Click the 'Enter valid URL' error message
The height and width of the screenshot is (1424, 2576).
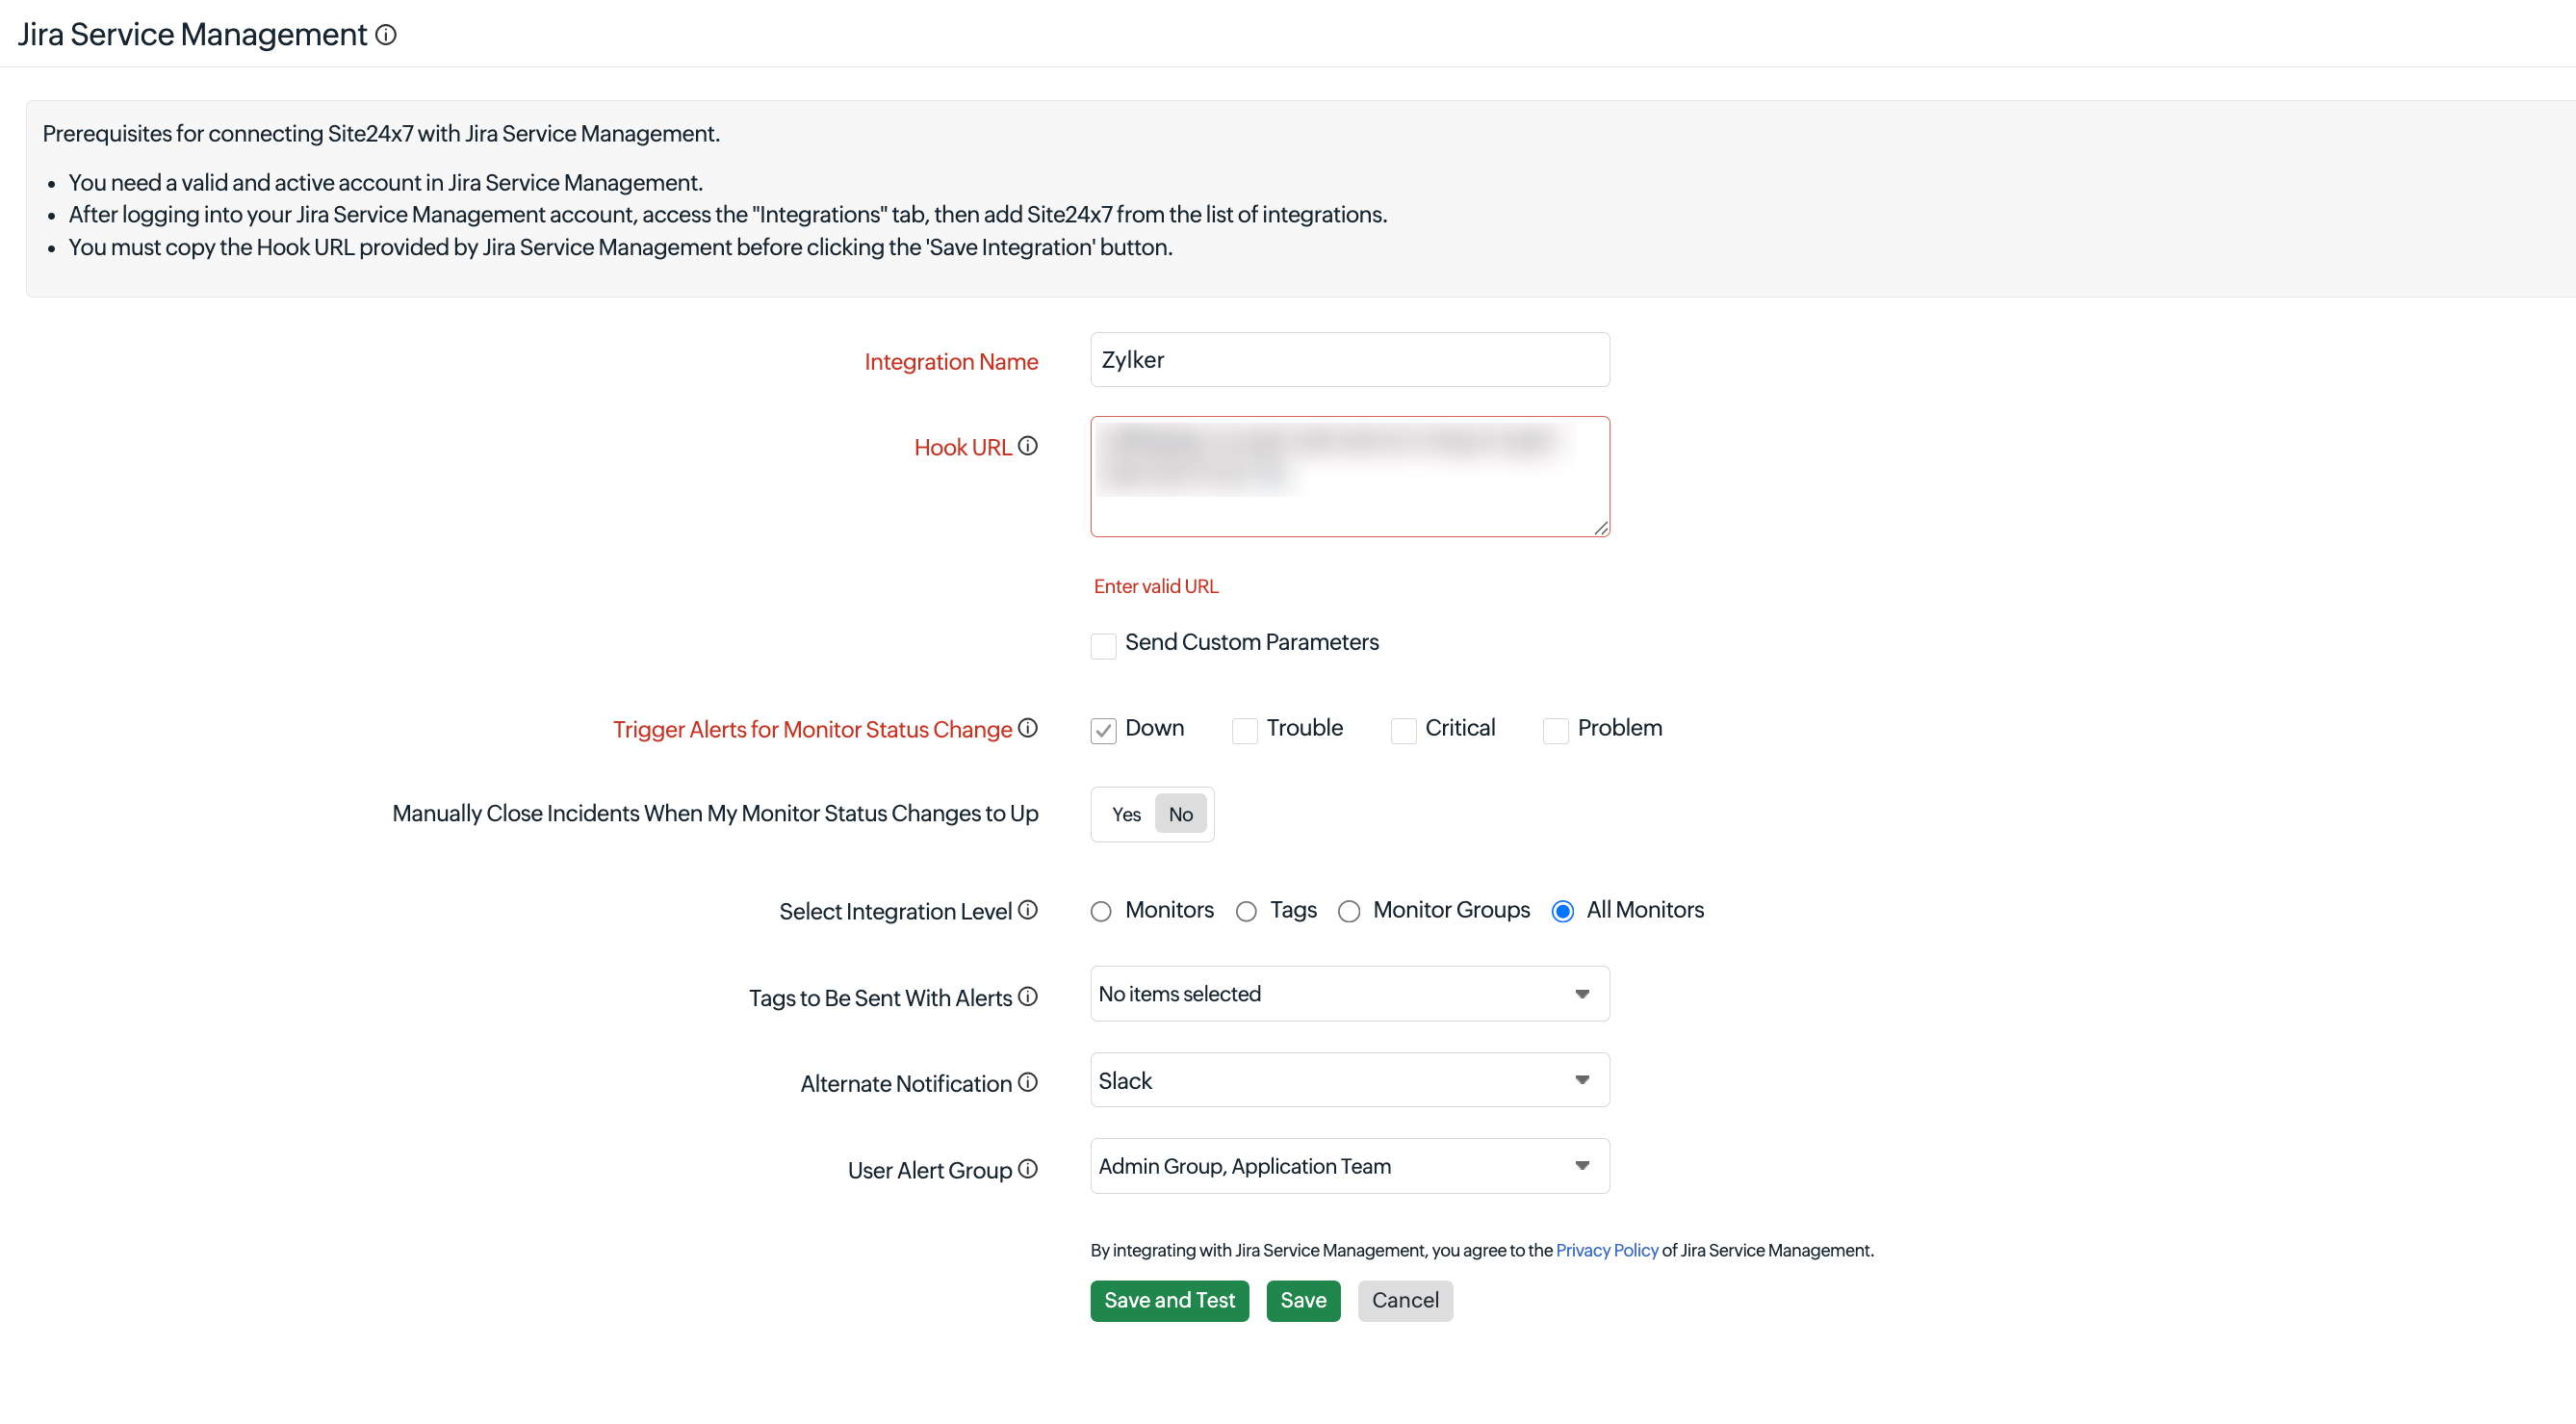pyautogui.click(x=1156, y=587)
